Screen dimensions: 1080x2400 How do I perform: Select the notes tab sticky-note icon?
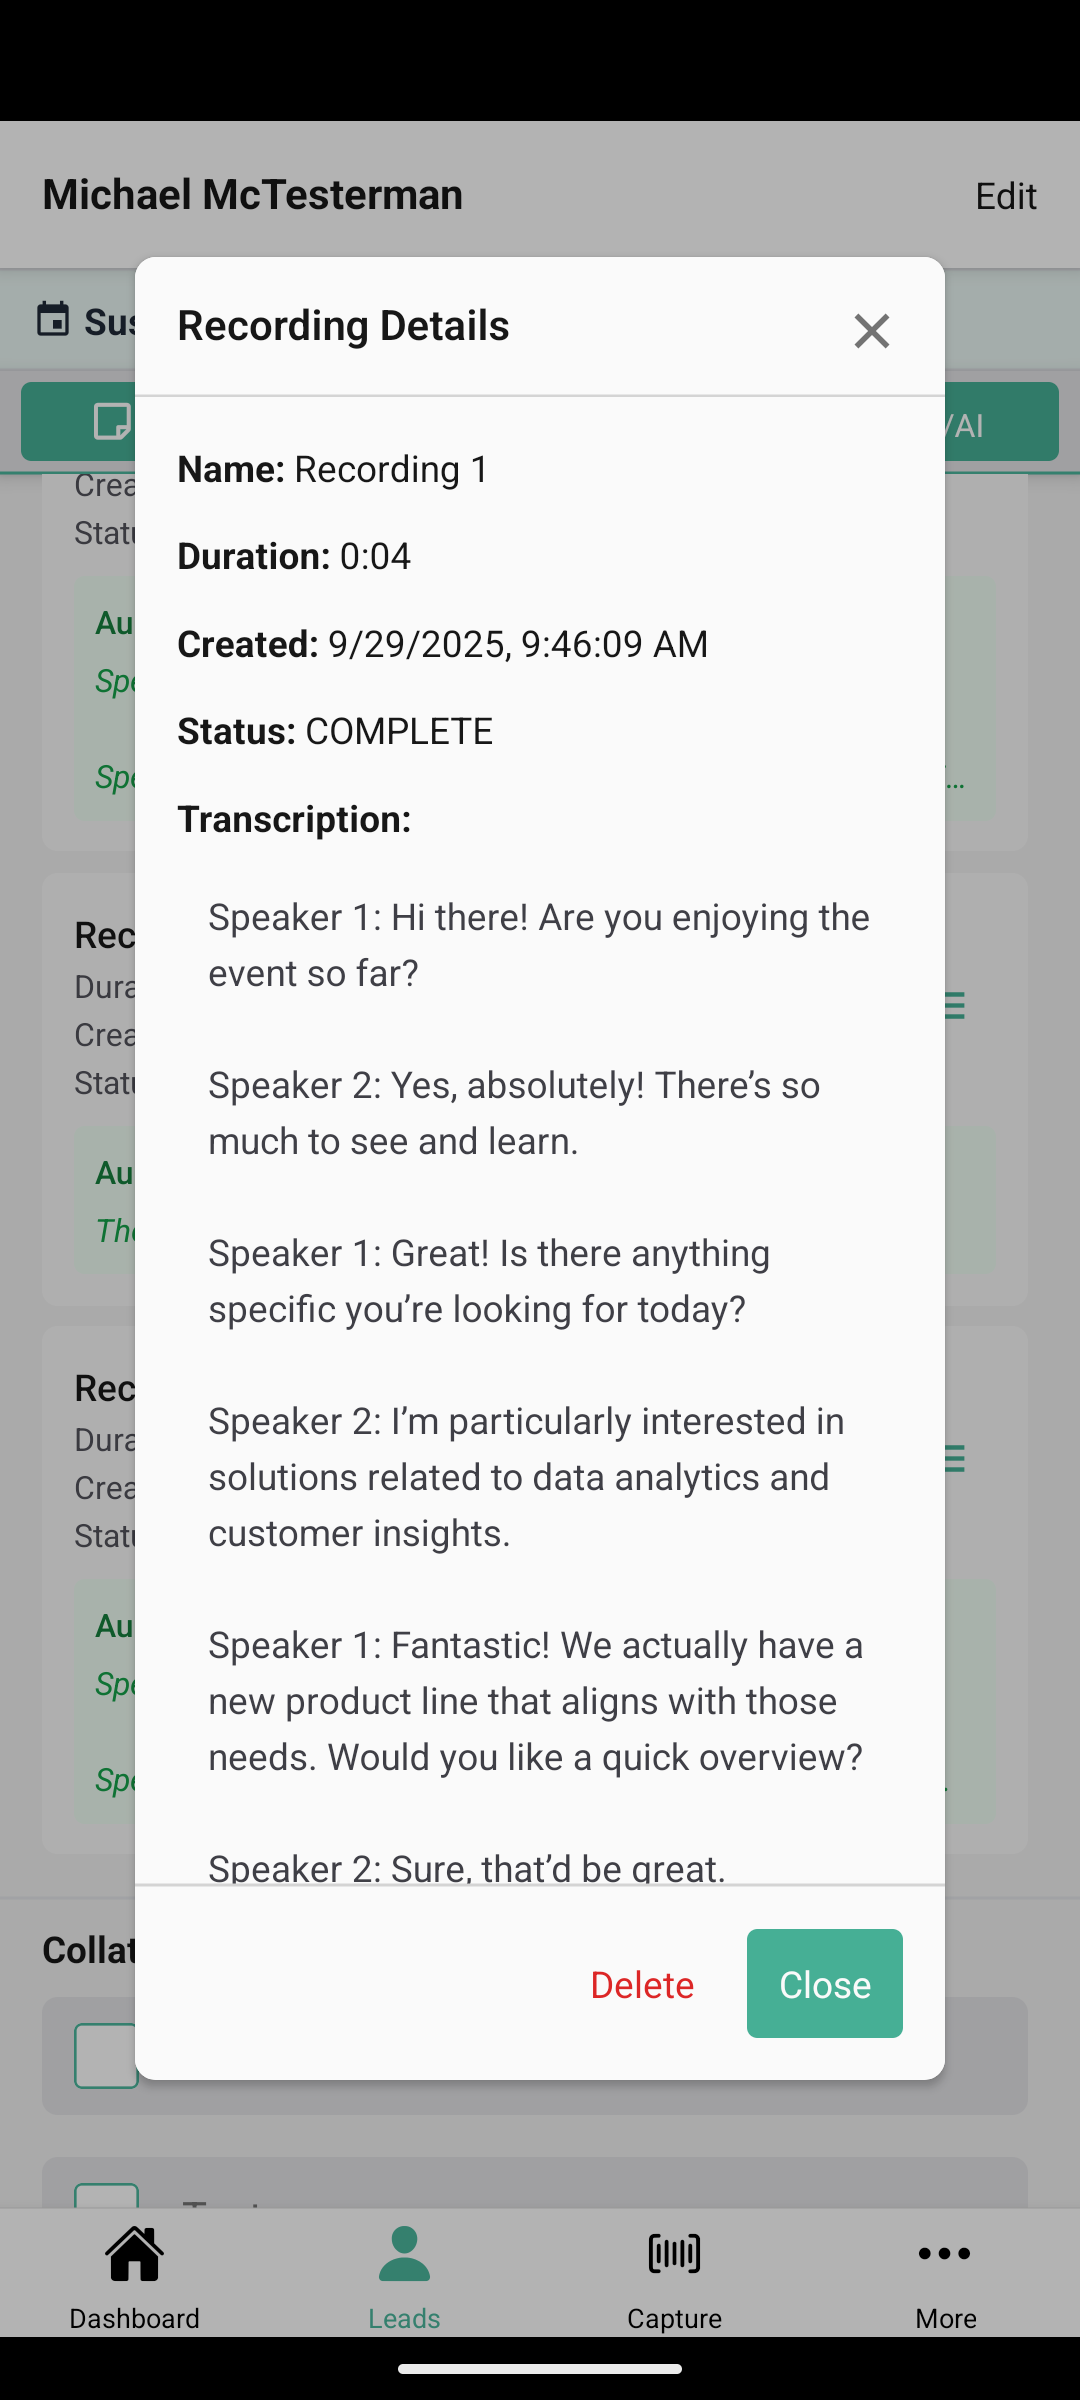[x=110, y=422]
